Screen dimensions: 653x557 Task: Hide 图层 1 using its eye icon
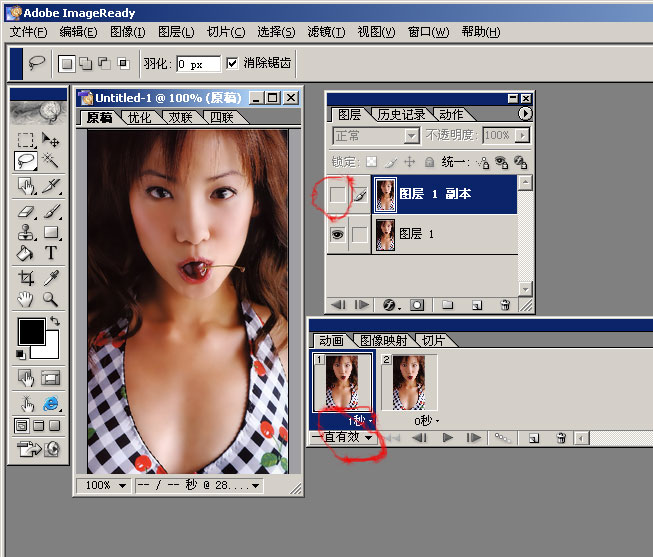tap(338, 234)
